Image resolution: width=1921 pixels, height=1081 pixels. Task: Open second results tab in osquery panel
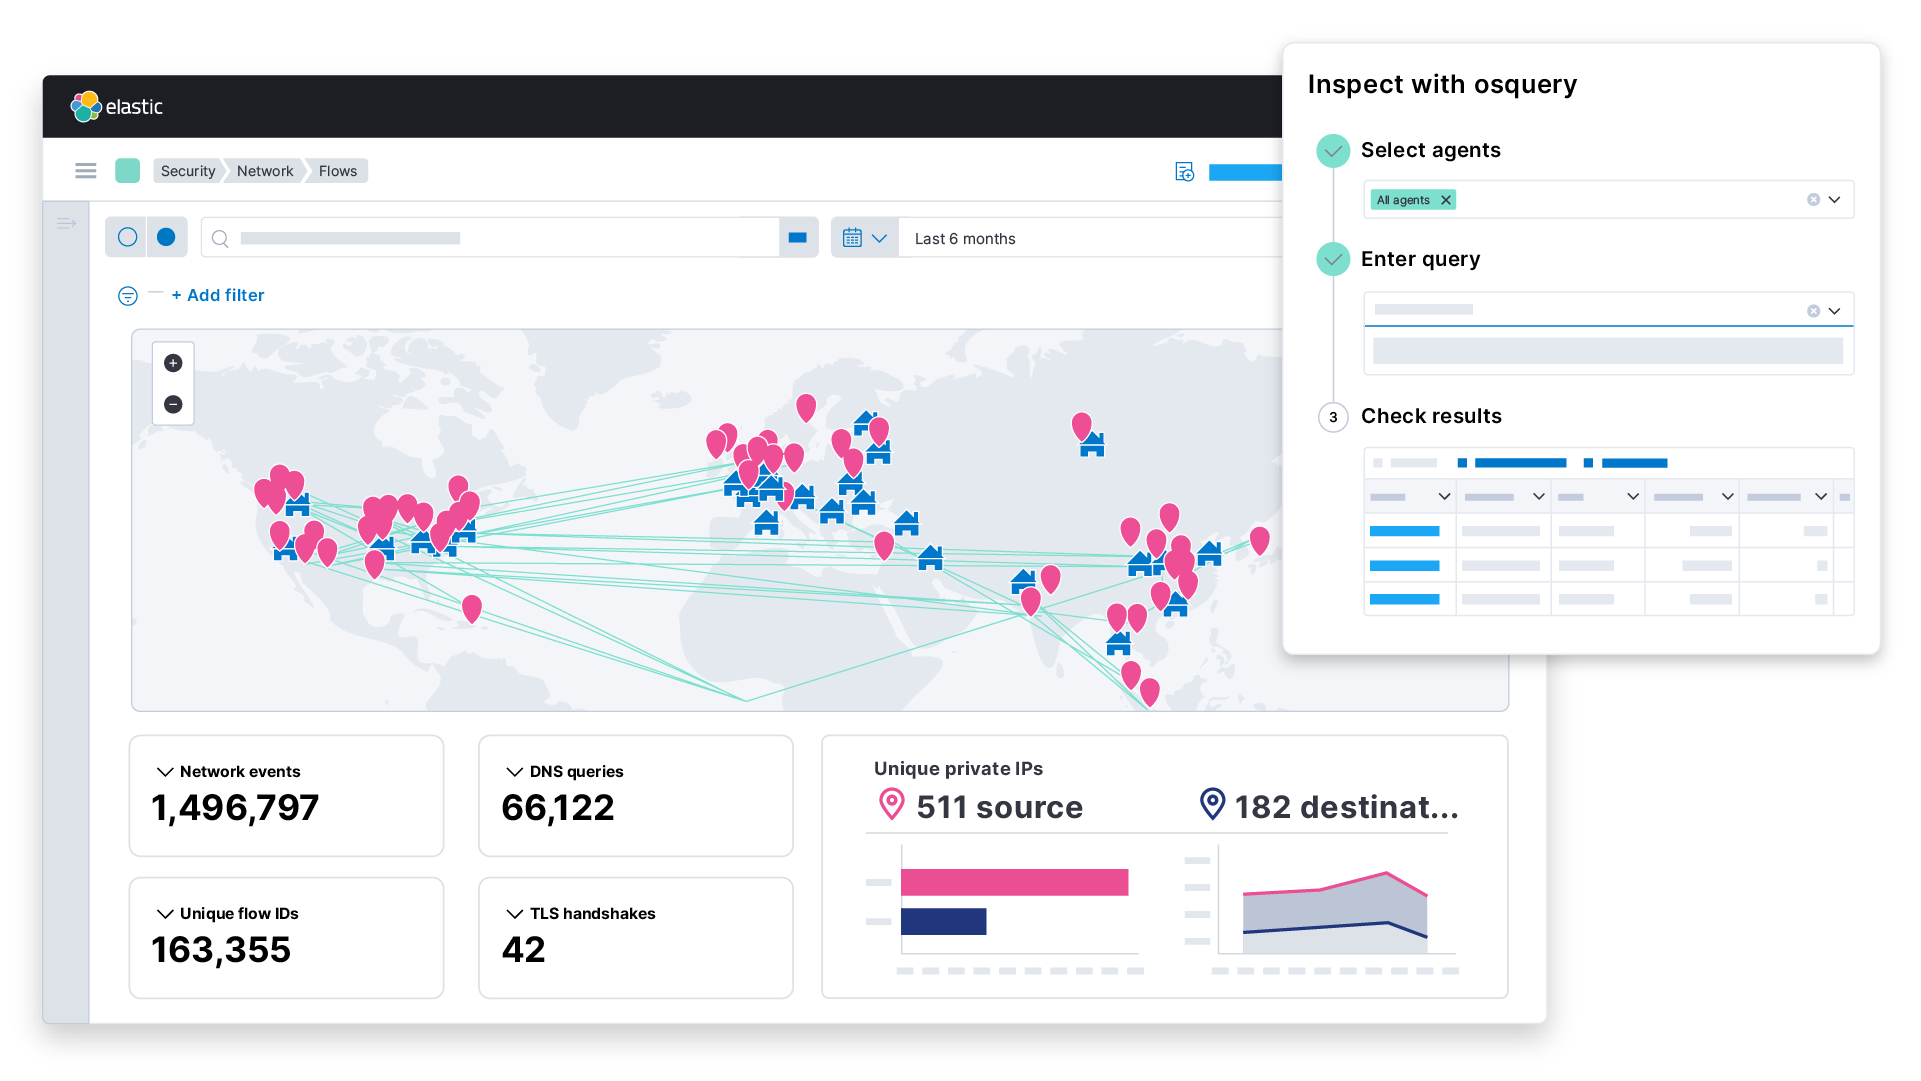coord(1512,463)
